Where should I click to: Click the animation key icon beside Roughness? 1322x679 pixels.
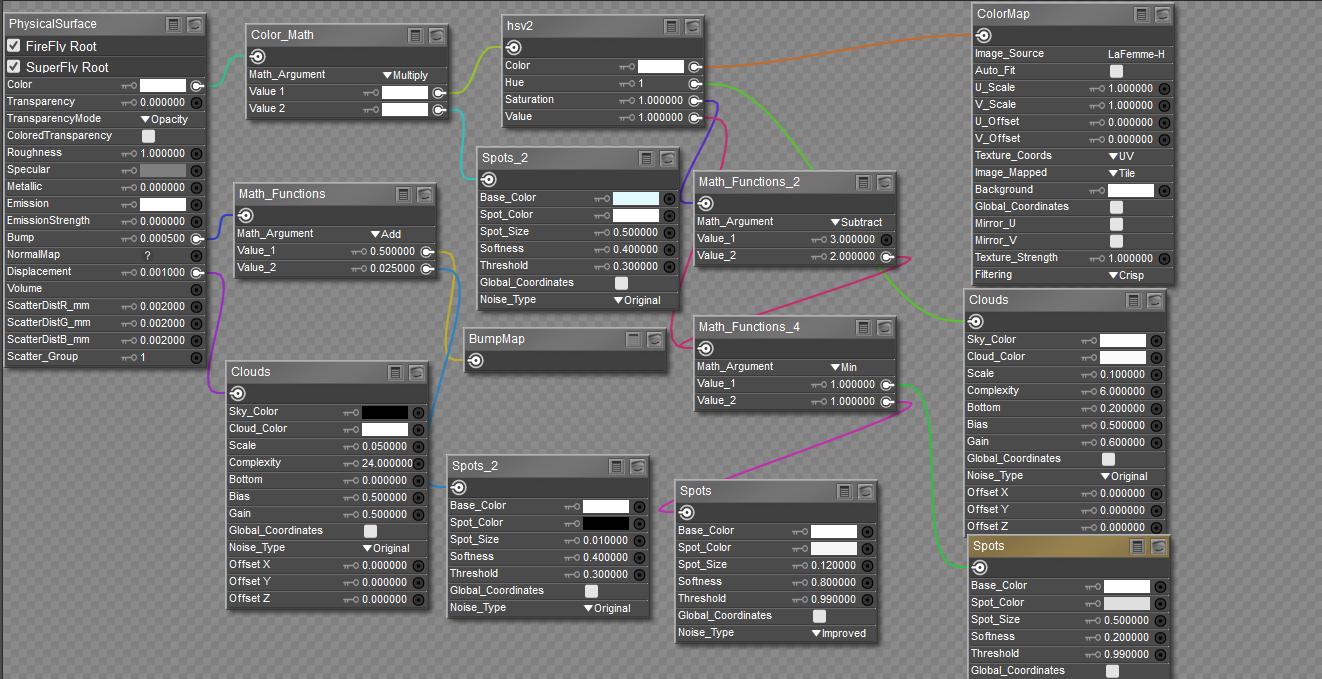point(128,153)
